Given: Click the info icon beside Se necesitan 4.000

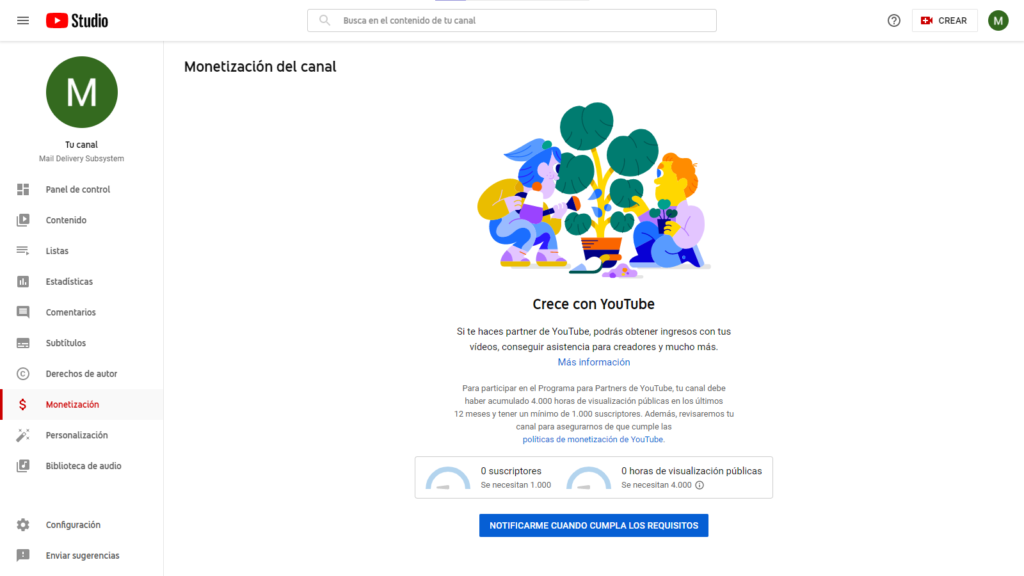Looking at the screenshot, I should 699,485.
